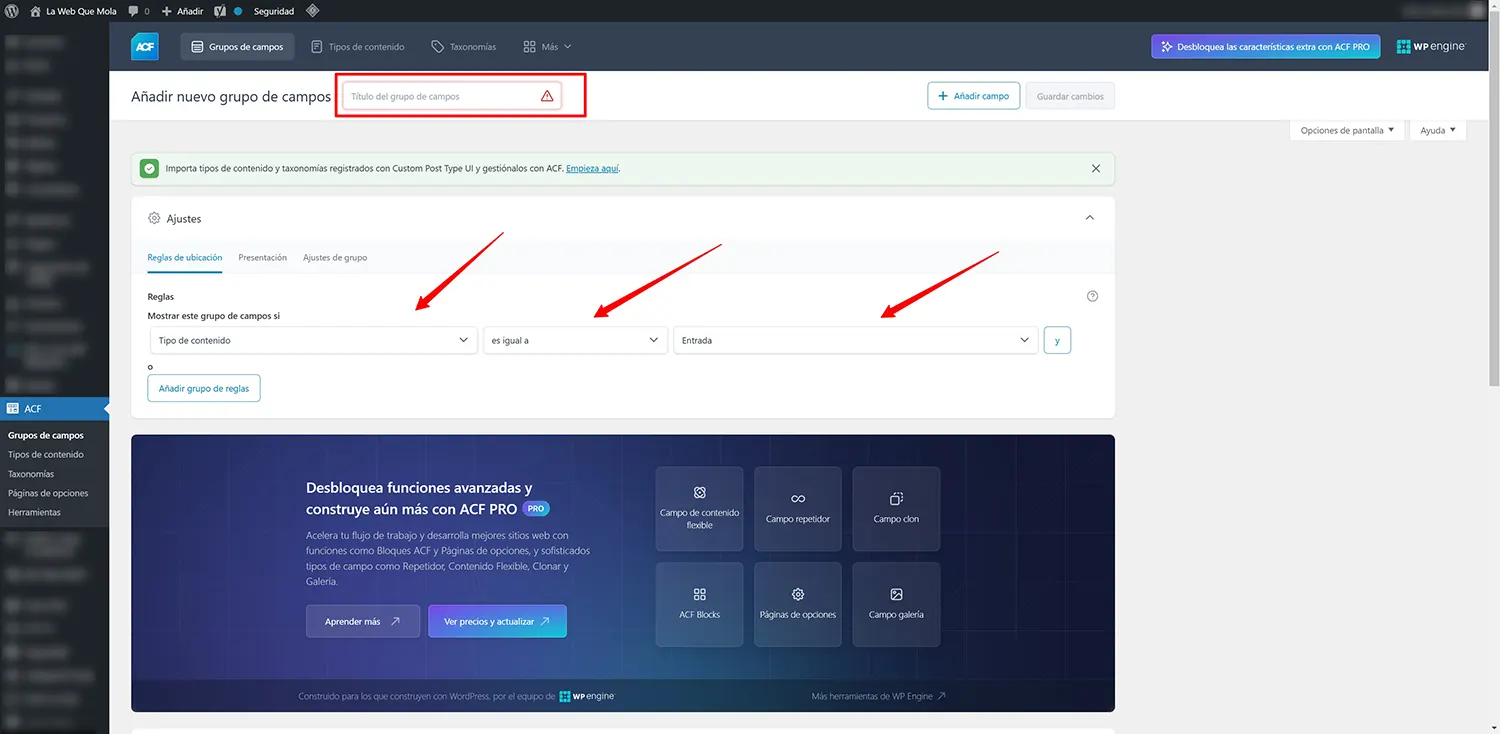
Task: Collapse the Ajustes panel with the chevron
Action: (1090, 218)
